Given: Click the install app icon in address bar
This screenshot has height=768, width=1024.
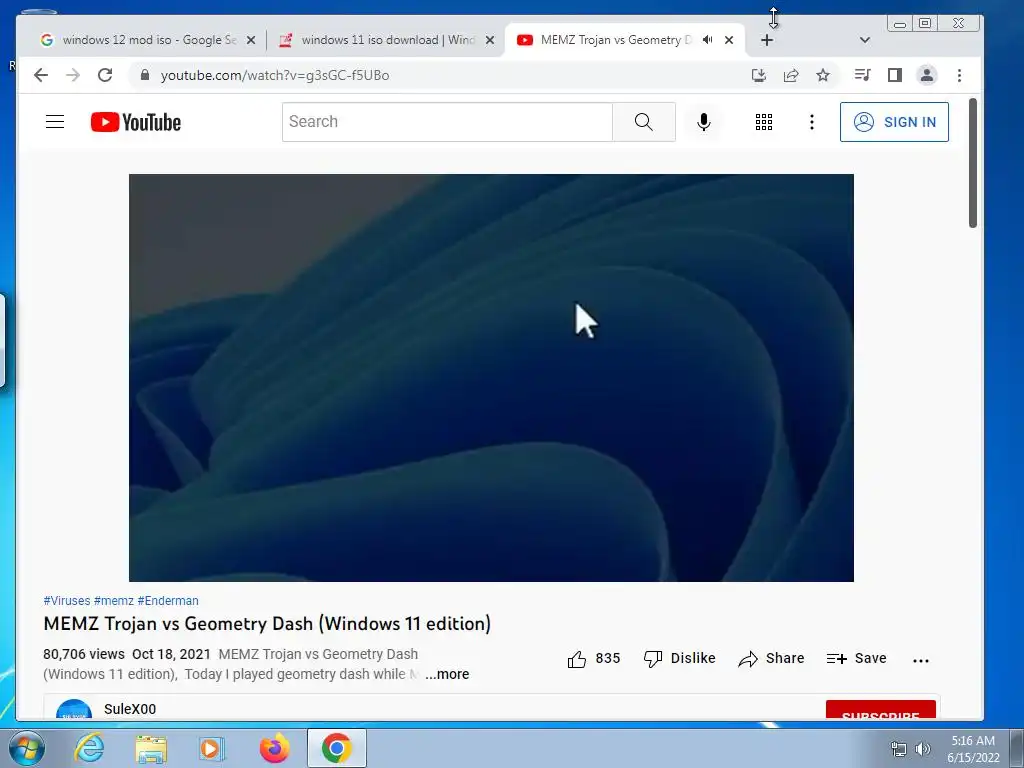Looking at the screenshot, I should [758, 75].
